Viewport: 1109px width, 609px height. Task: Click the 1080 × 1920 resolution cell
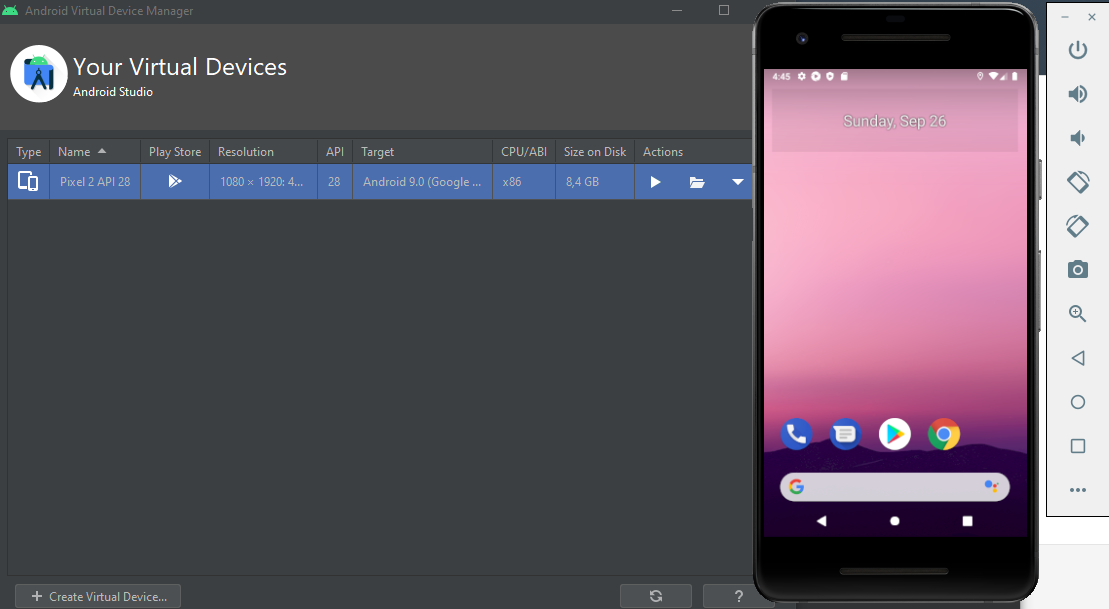click(x=263, y=182)
